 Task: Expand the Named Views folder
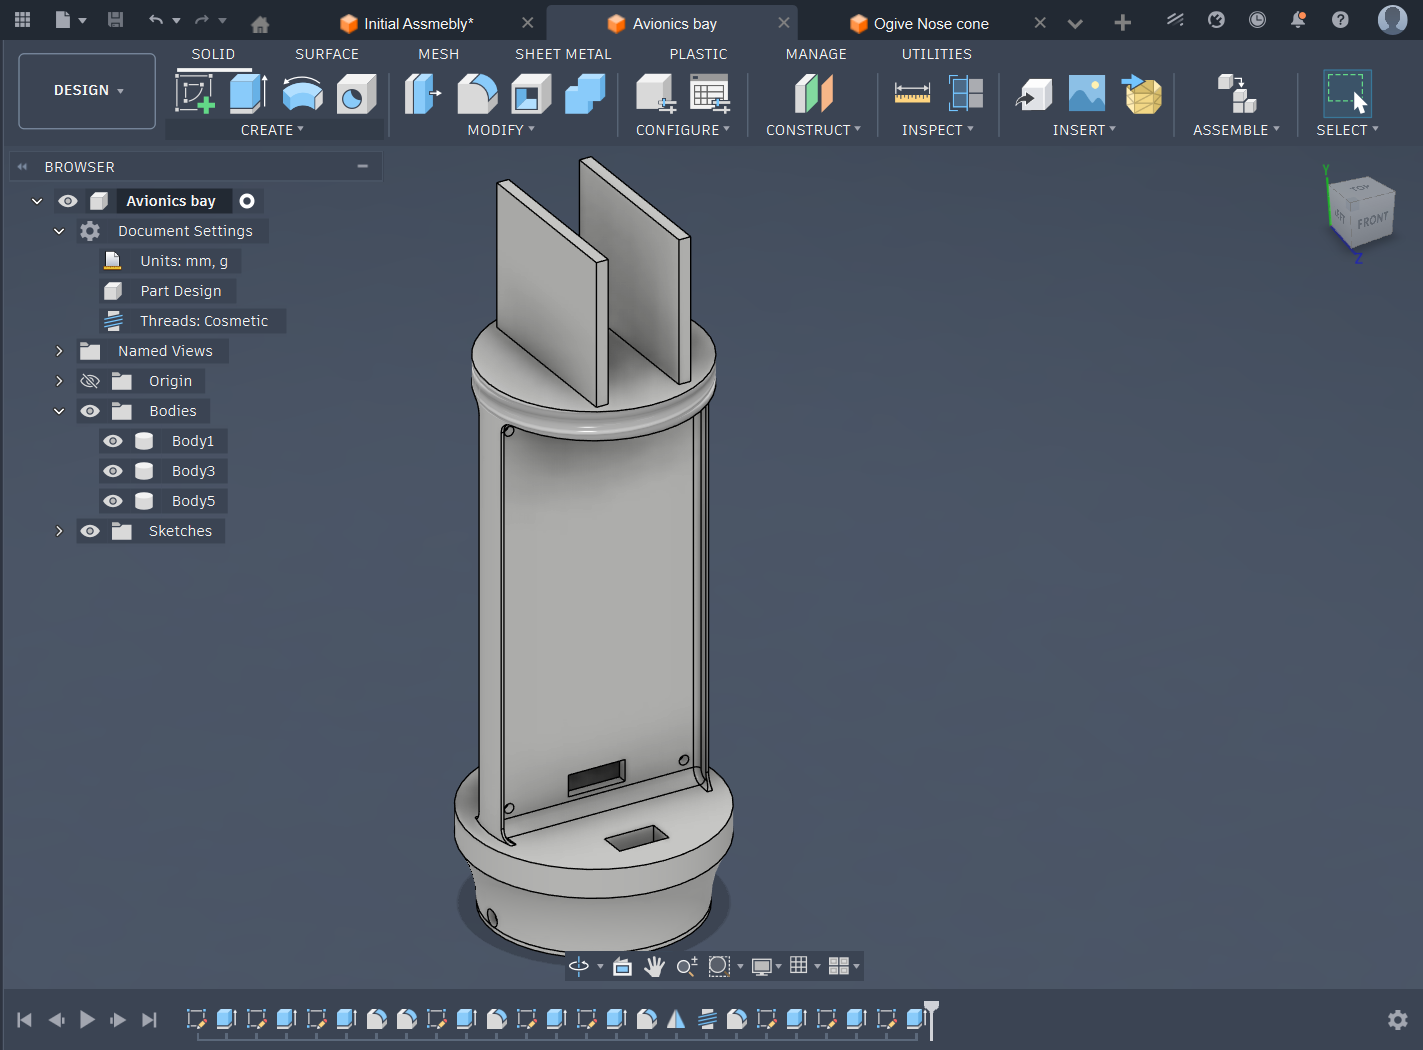click(x=59, y=351)
